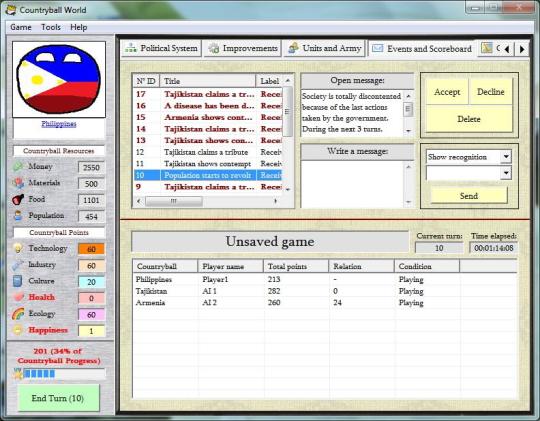This screenshot has height=421, width=540.
Task: Click the Philippines country link
Action: tap(59, 124)
